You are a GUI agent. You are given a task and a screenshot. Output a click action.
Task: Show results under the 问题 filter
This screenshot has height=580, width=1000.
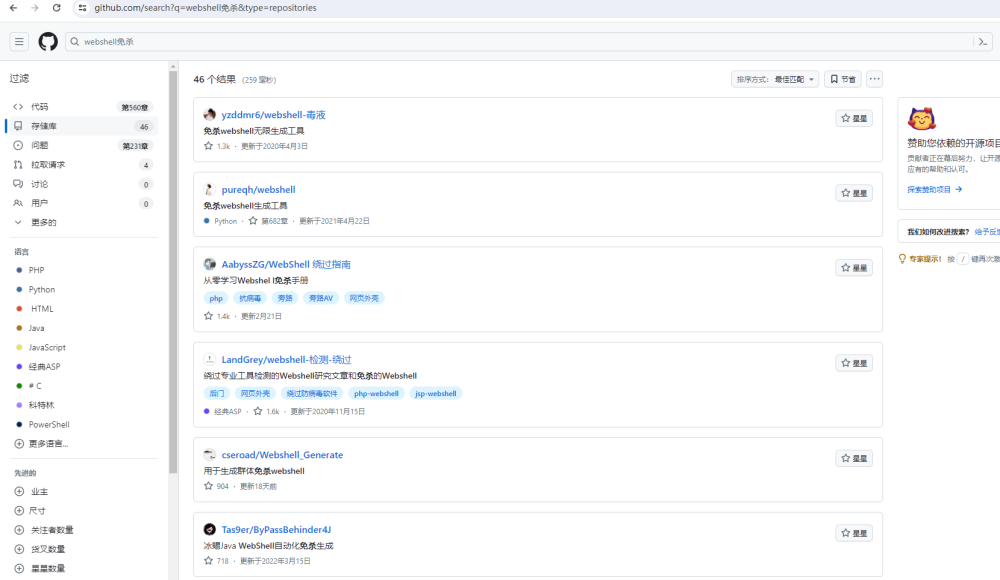tap(82, 145)
